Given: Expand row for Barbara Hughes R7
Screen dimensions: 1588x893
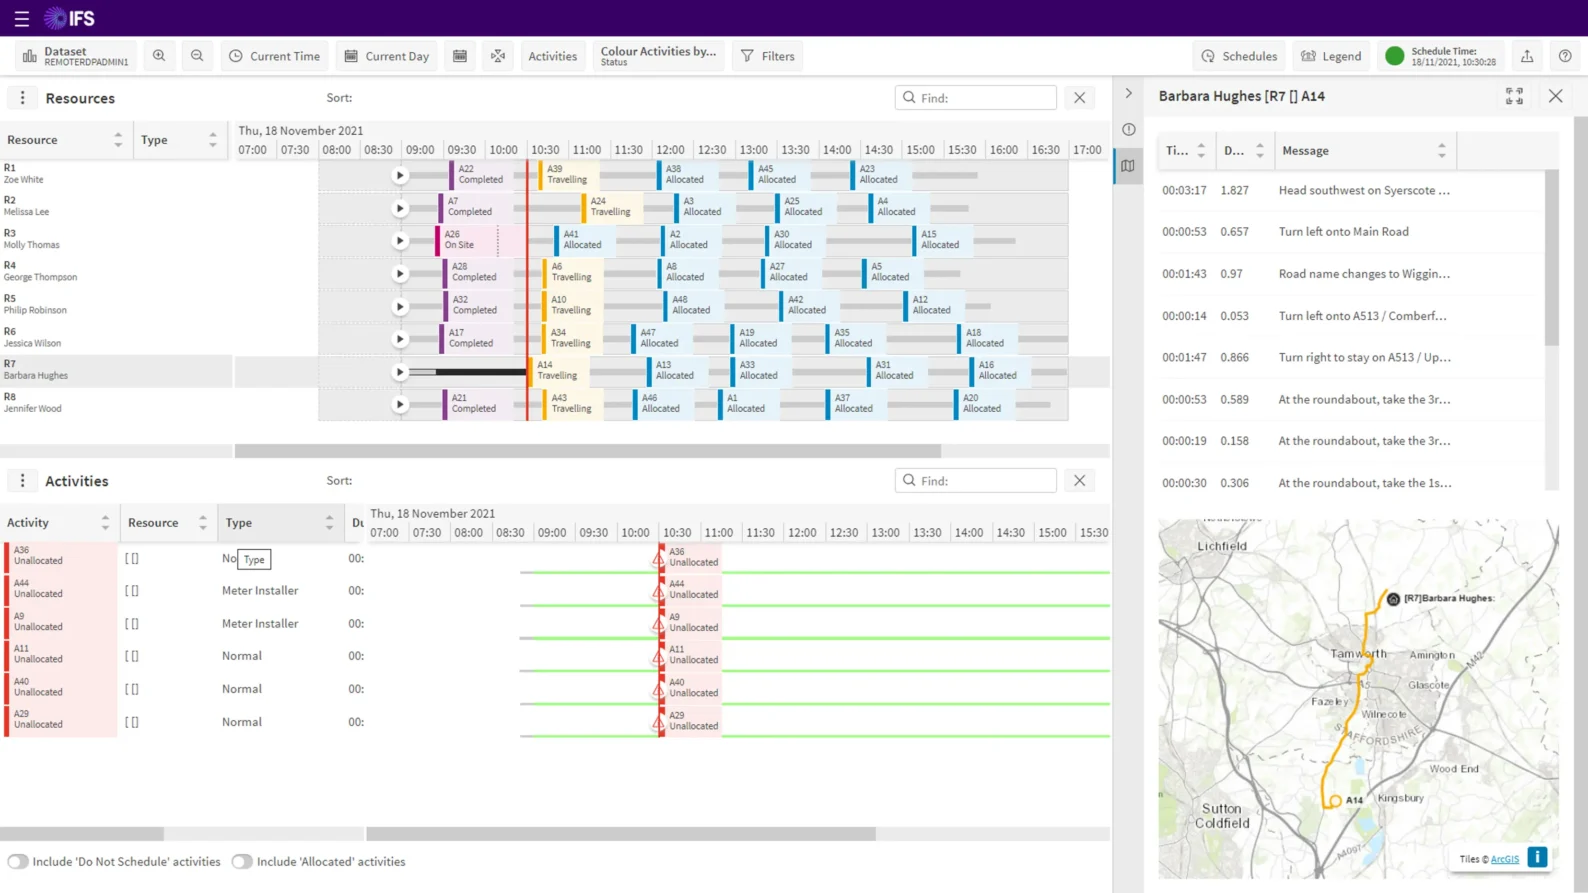Looking at the screenshot, I should [x=400, y=372].
